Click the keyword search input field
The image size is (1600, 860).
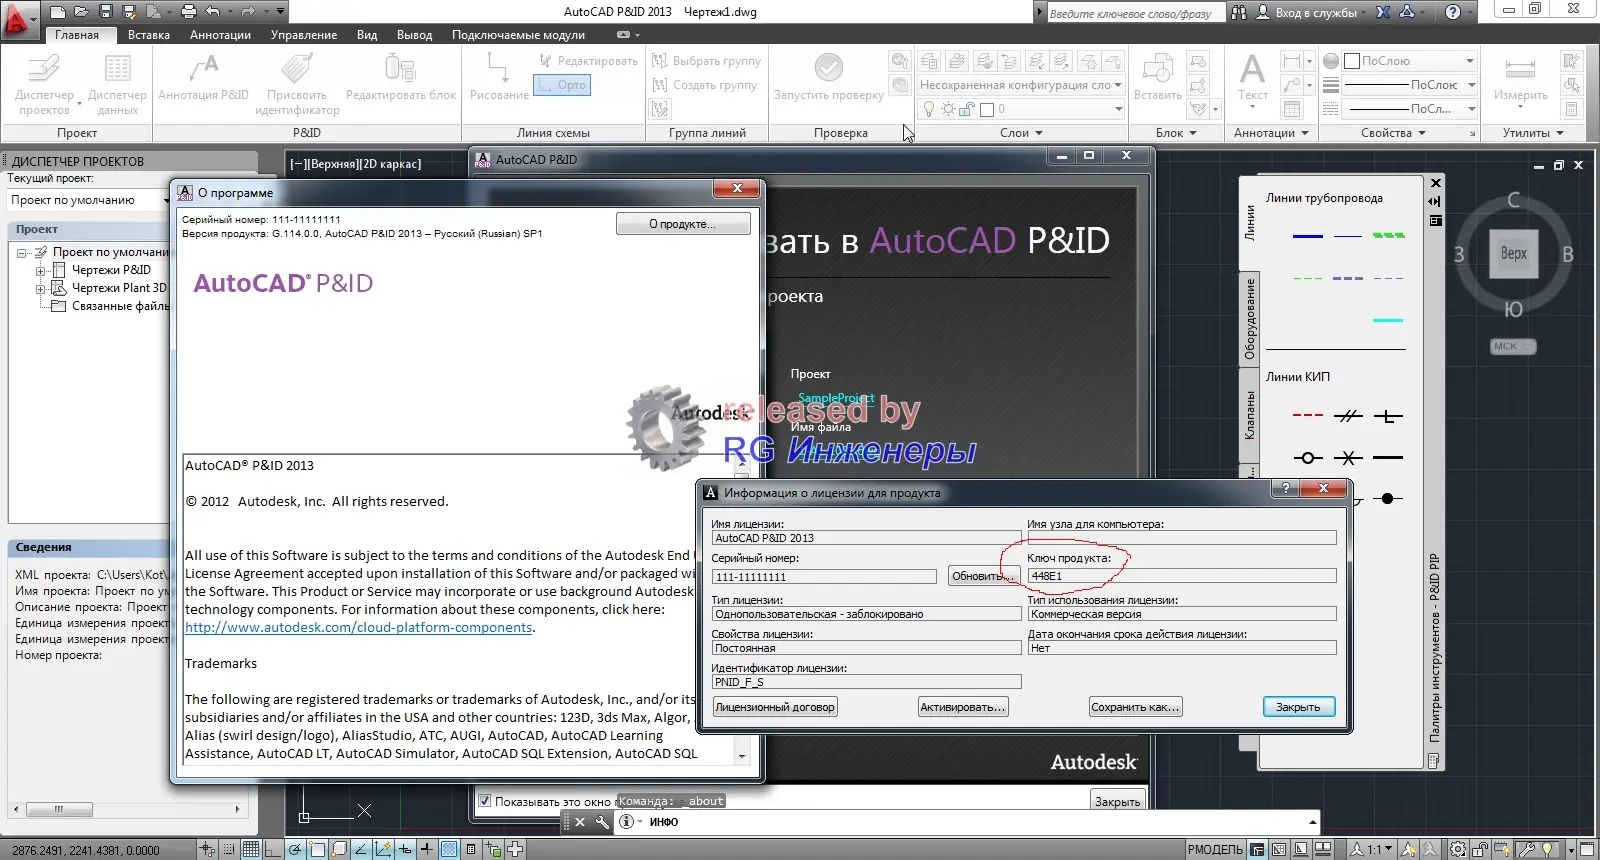point(1135,13)
